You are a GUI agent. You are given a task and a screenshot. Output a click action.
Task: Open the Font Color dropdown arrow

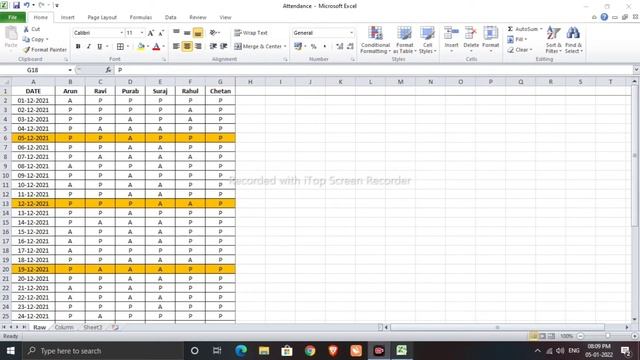click(164, 47)
